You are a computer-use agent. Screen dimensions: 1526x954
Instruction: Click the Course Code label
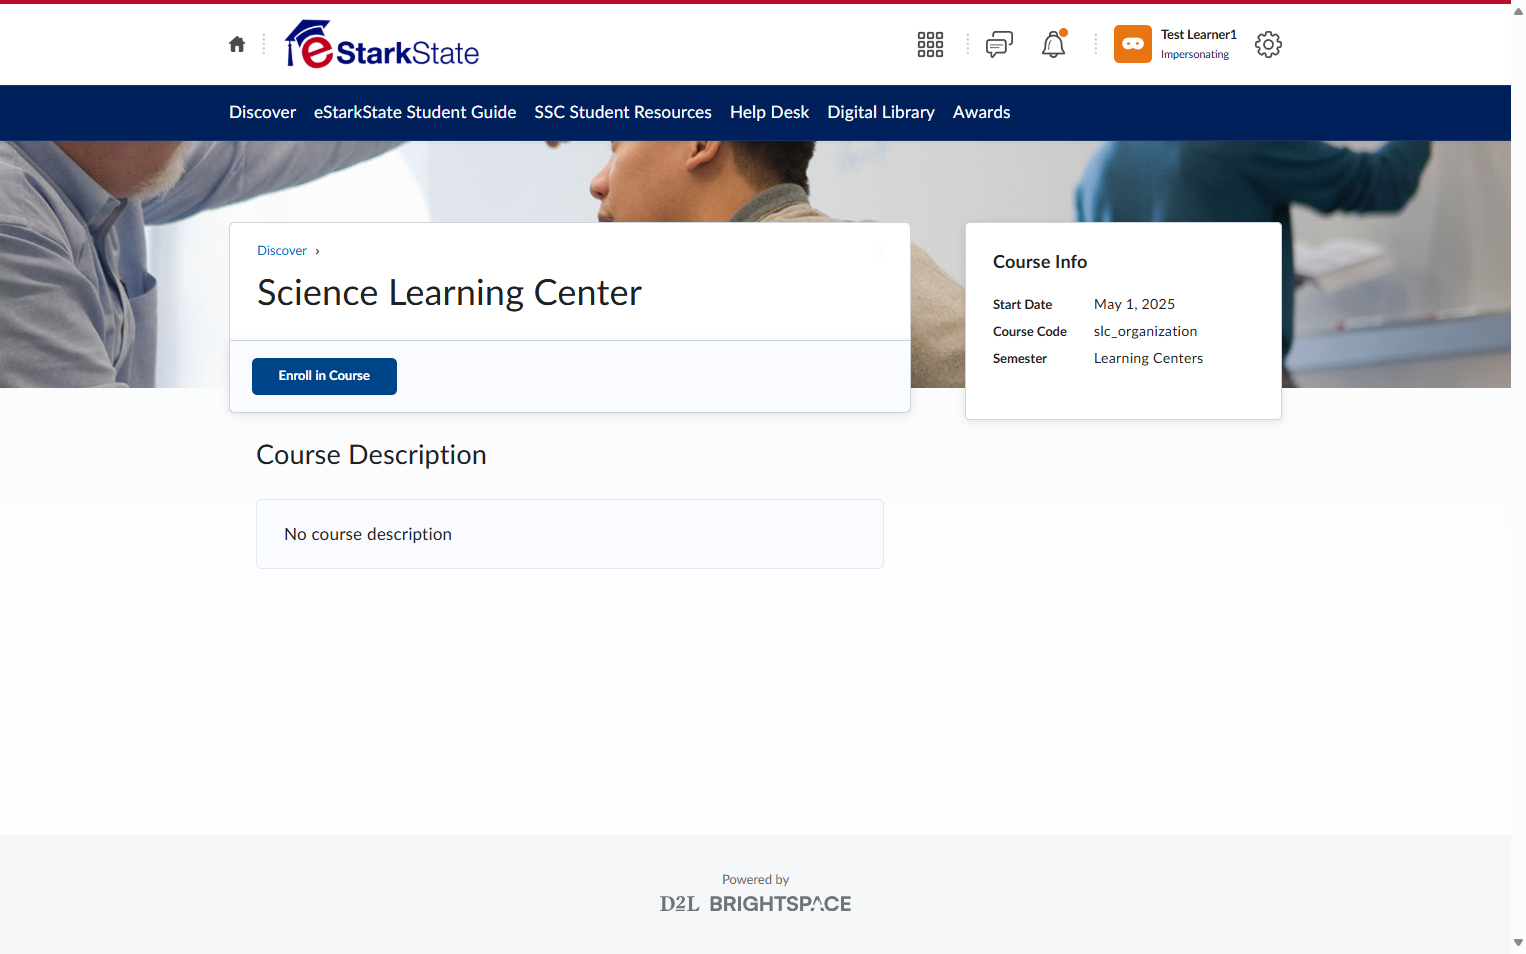click(1030, 332)
